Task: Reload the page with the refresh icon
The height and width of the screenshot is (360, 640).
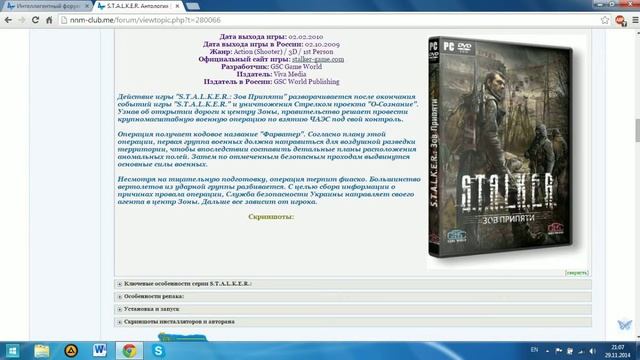Action: [x=36, y=20]
